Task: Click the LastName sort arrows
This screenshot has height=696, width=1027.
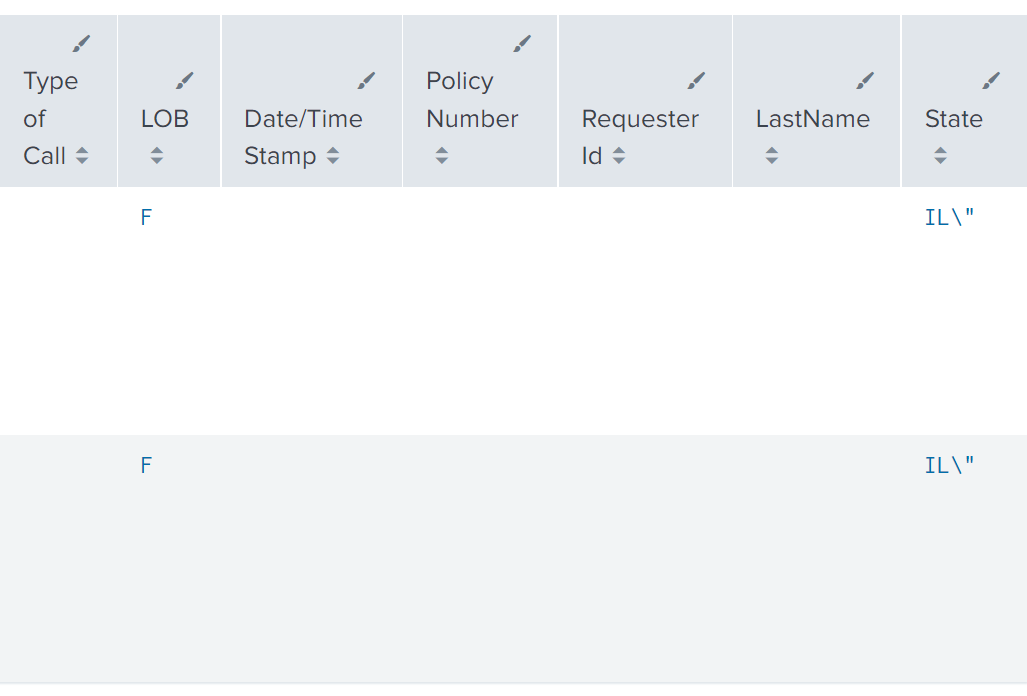Action: tap(772, 156)
